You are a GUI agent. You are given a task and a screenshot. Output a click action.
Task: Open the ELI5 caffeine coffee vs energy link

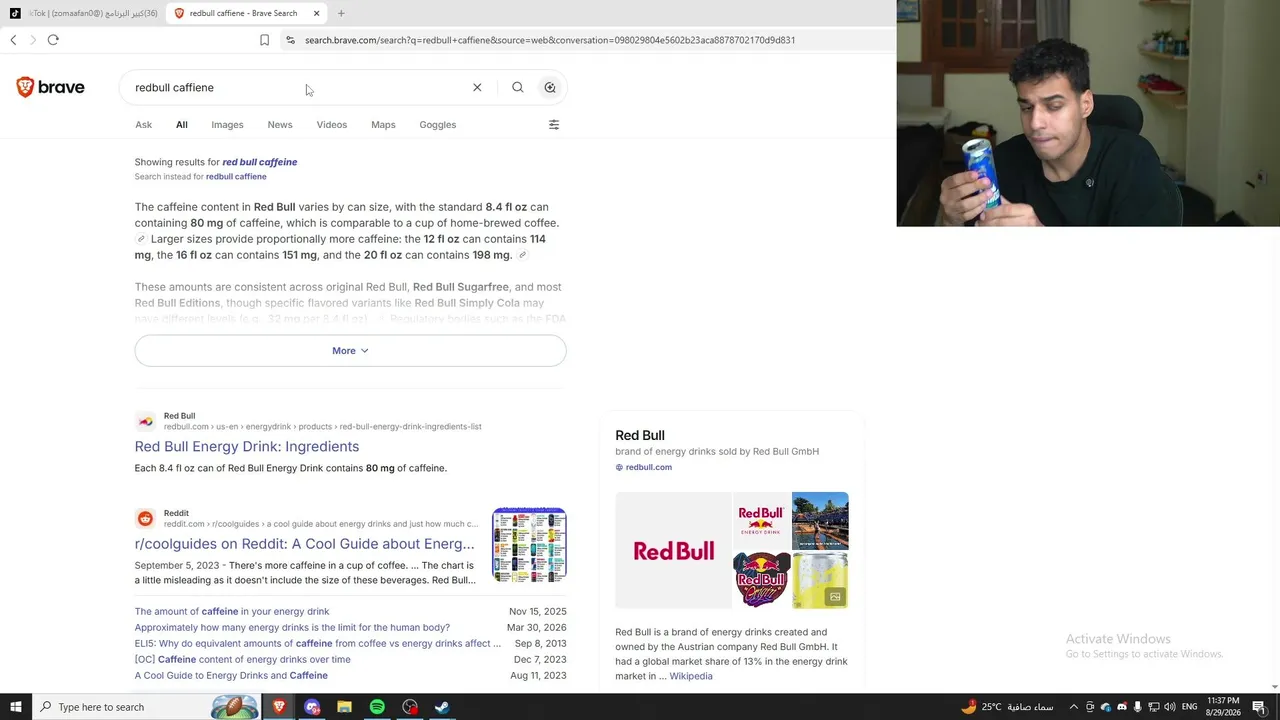(x=318, y=643)
